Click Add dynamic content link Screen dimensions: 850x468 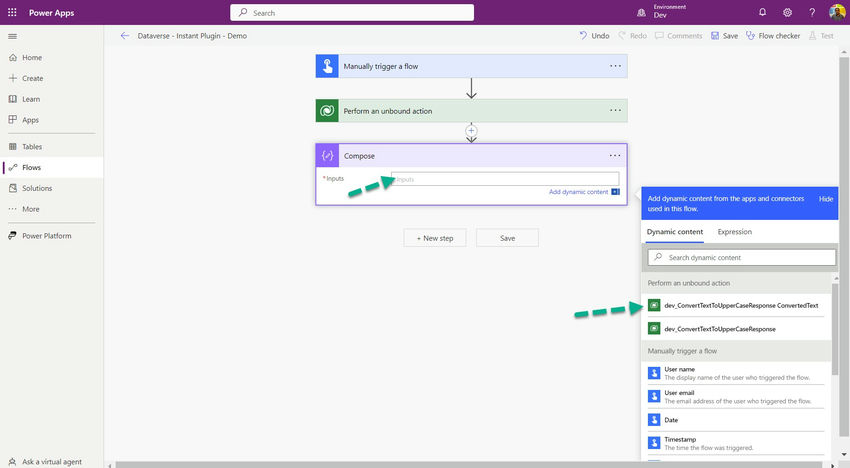coord(578,192)
